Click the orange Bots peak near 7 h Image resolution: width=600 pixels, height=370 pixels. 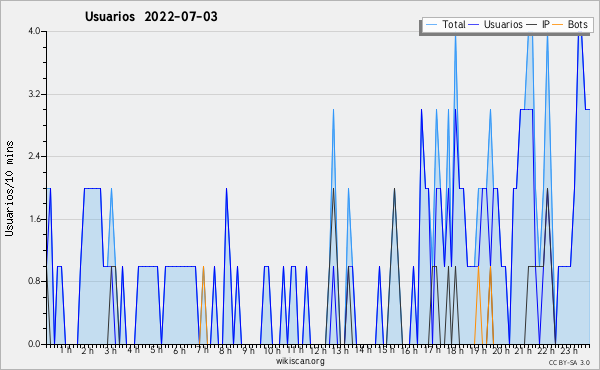[x=203, y=267]
